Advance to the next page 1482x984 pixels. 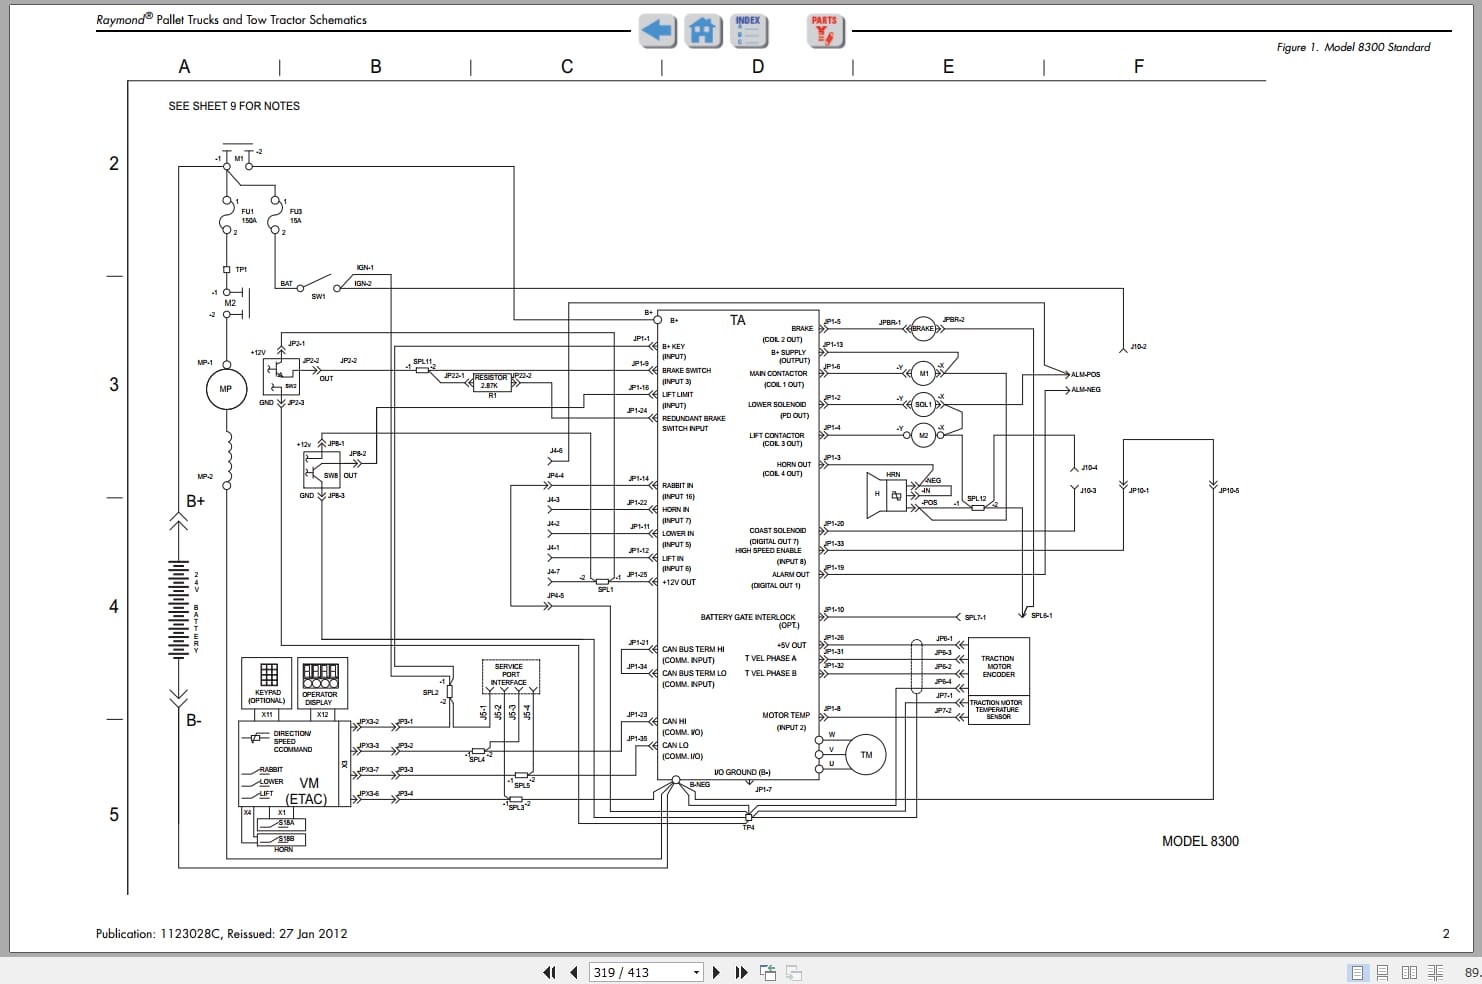[x=716, y=972]
